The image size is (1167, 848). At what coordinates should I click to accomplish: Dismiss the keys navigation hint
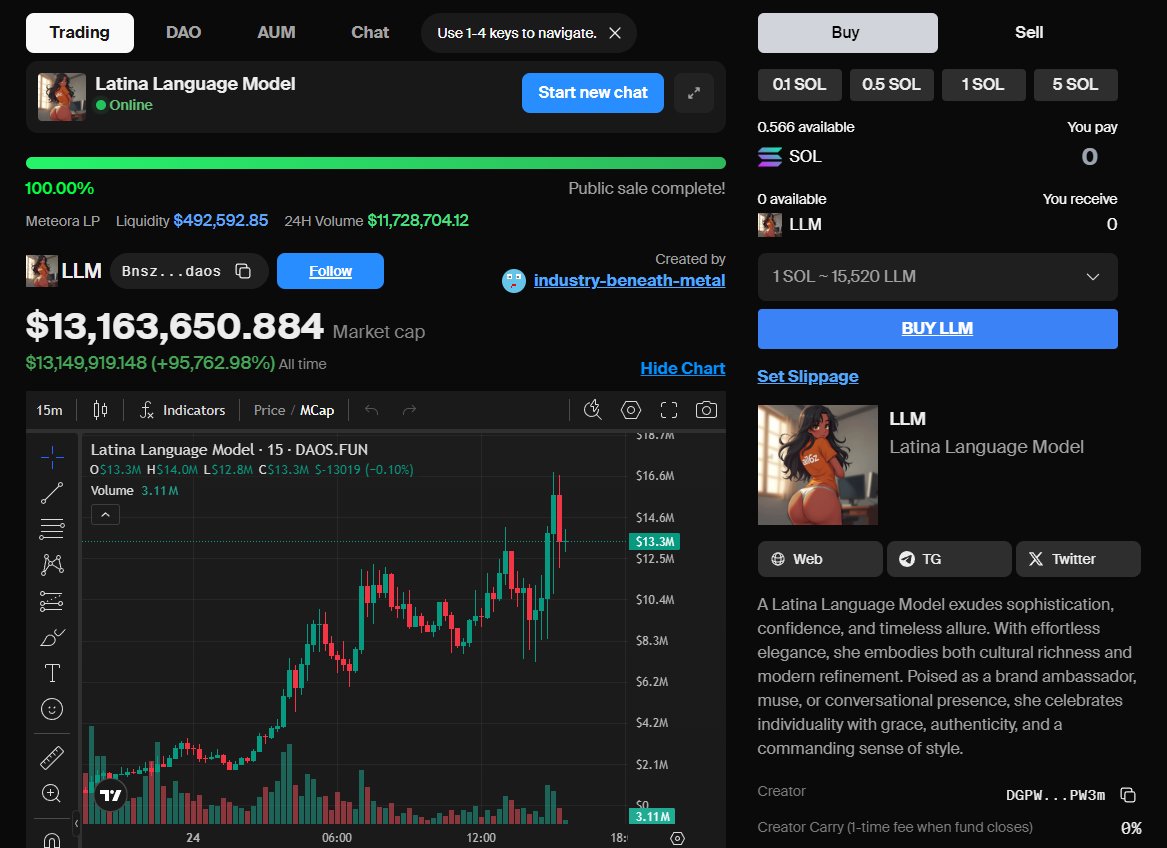pos(615,33)
